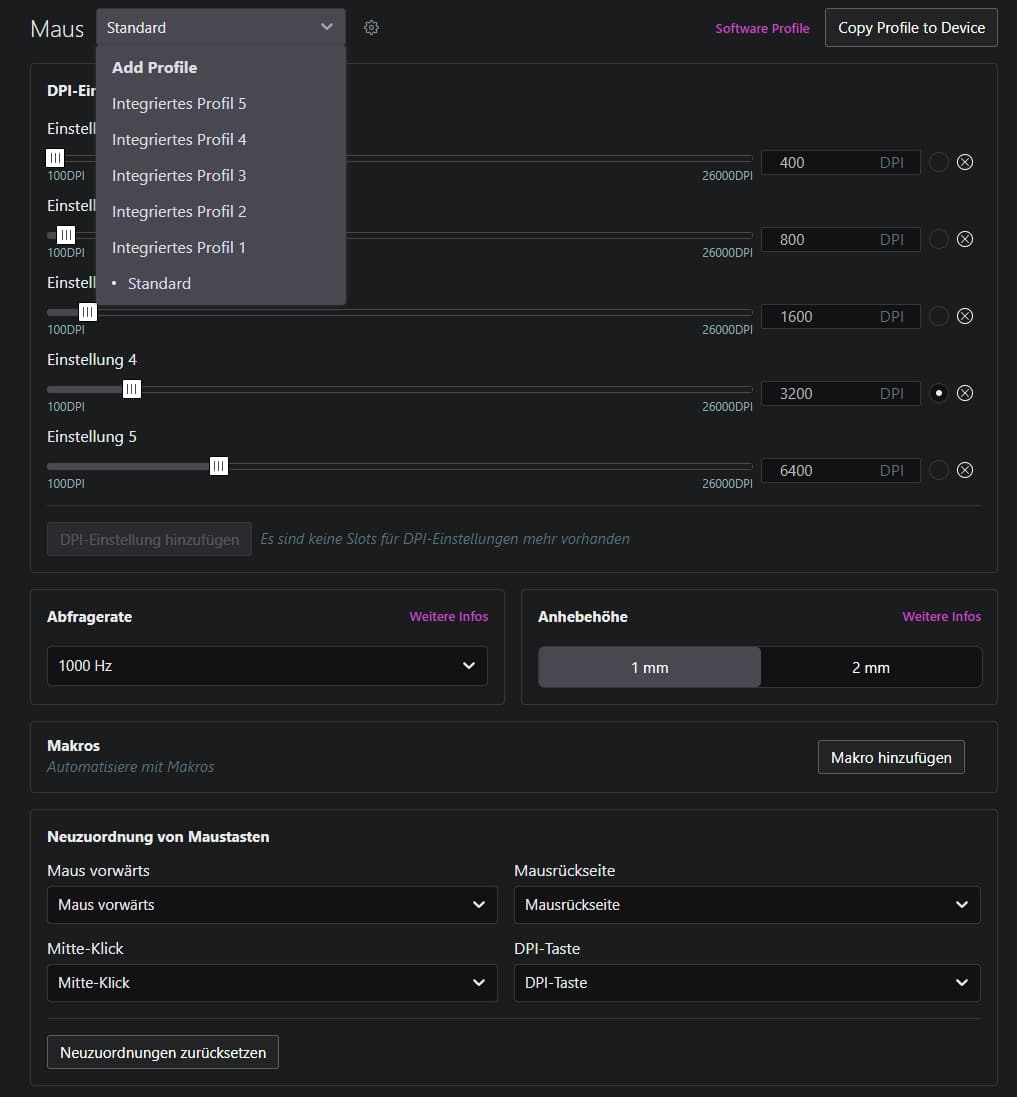Switch lift-off height to 2 mm

coord(870,668)
